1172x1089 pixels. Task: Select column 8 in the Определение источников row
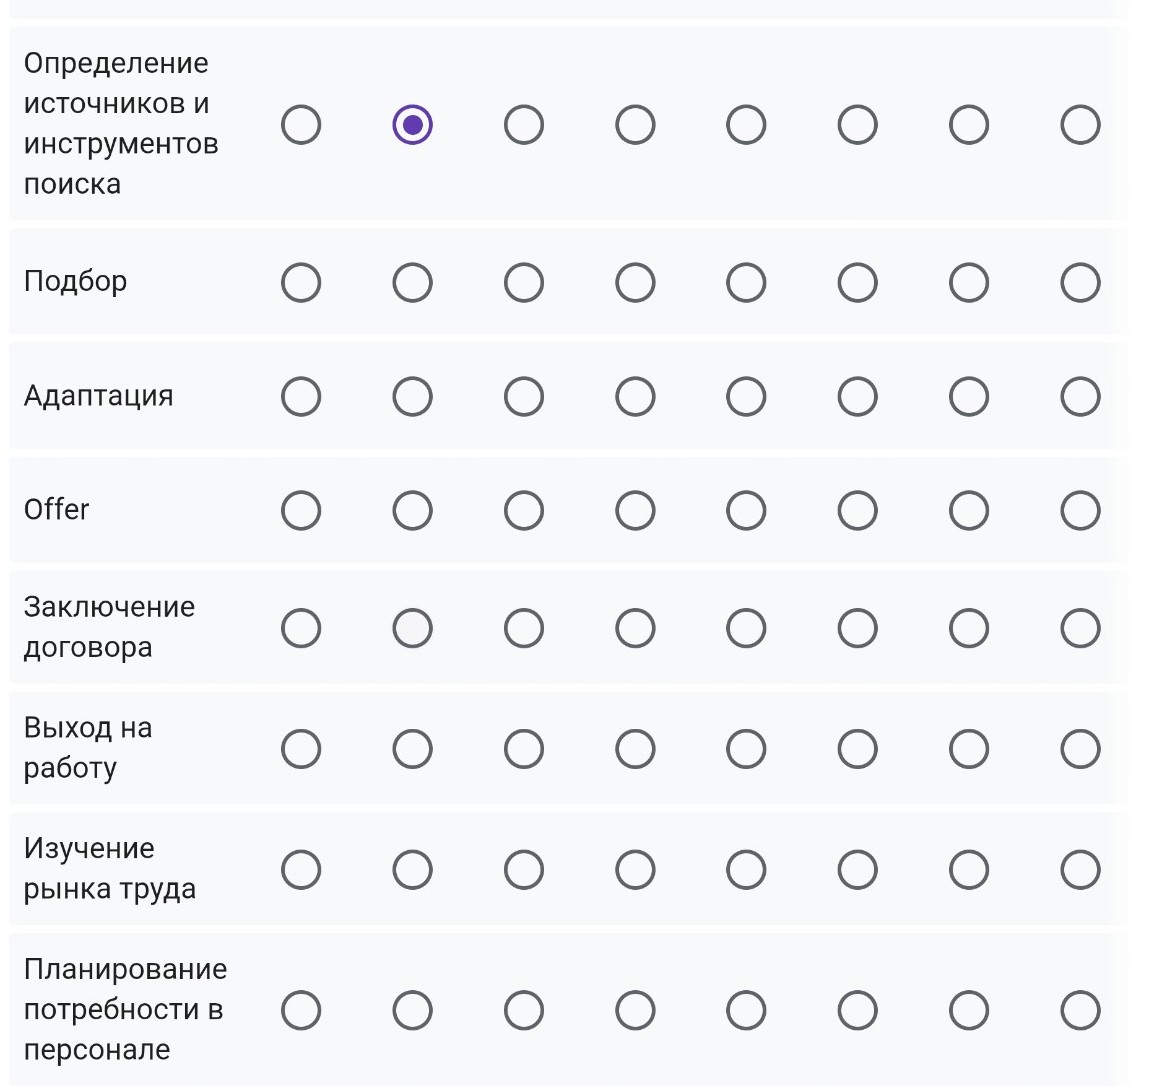[1079, 124]
